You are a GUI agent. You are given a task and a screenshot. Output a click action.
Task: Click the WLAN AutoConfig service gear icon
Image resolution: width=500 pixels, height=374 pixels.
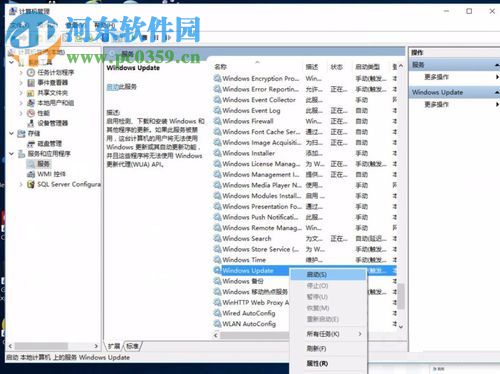tap(217, 324)
